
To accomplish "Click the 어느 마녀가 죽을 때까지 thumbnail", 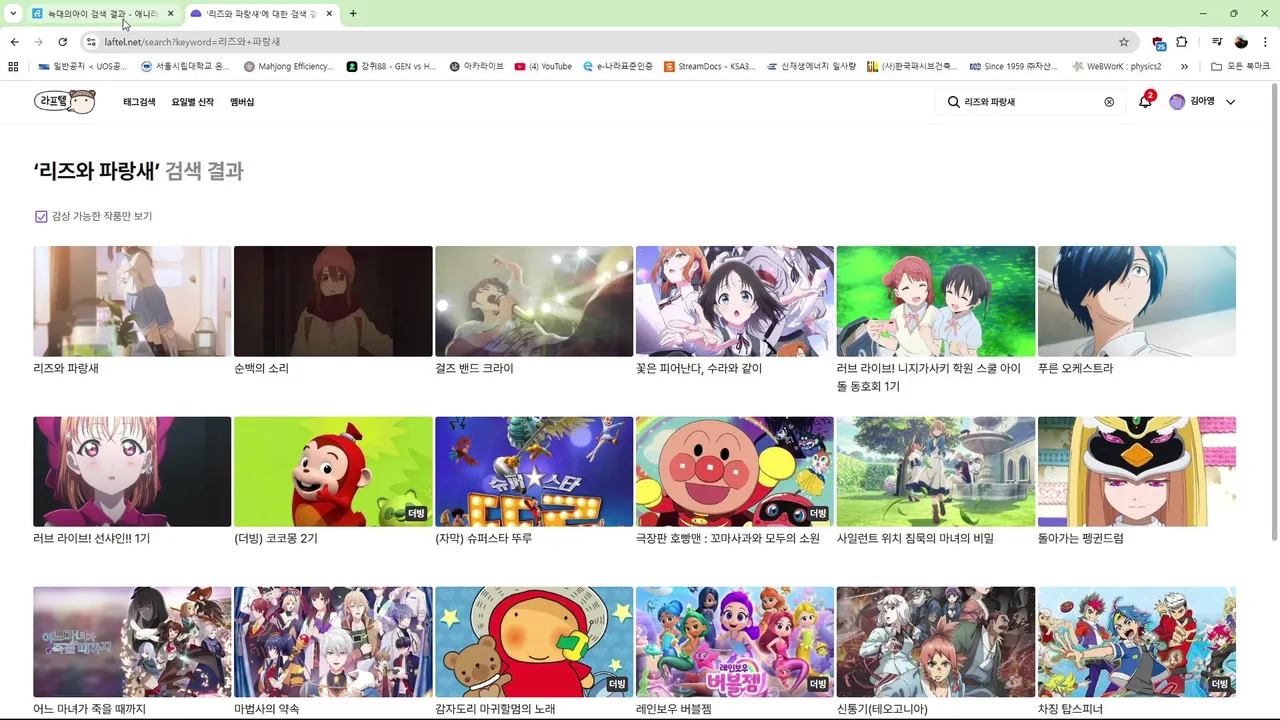I will click(x=132, y=642).
